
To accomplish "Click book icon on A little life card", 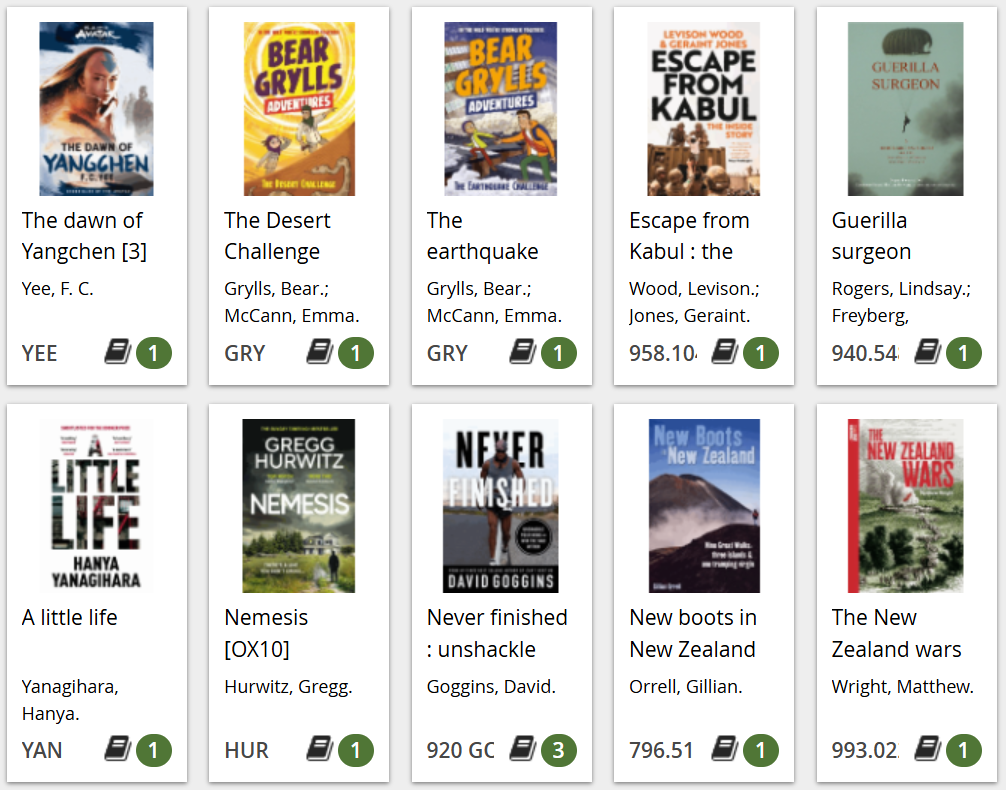I will point(118,749).
